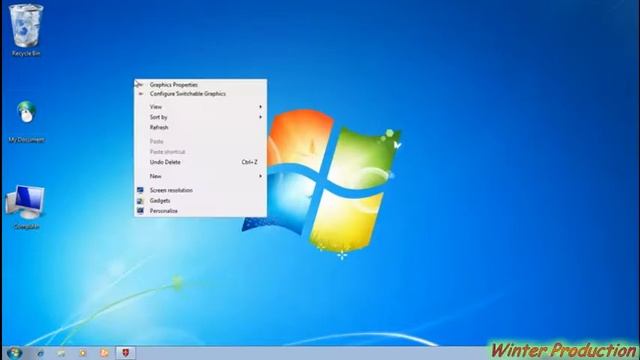Select the Computer desktop icon
This screenshot has height=360, width=640.
point(26,207)
